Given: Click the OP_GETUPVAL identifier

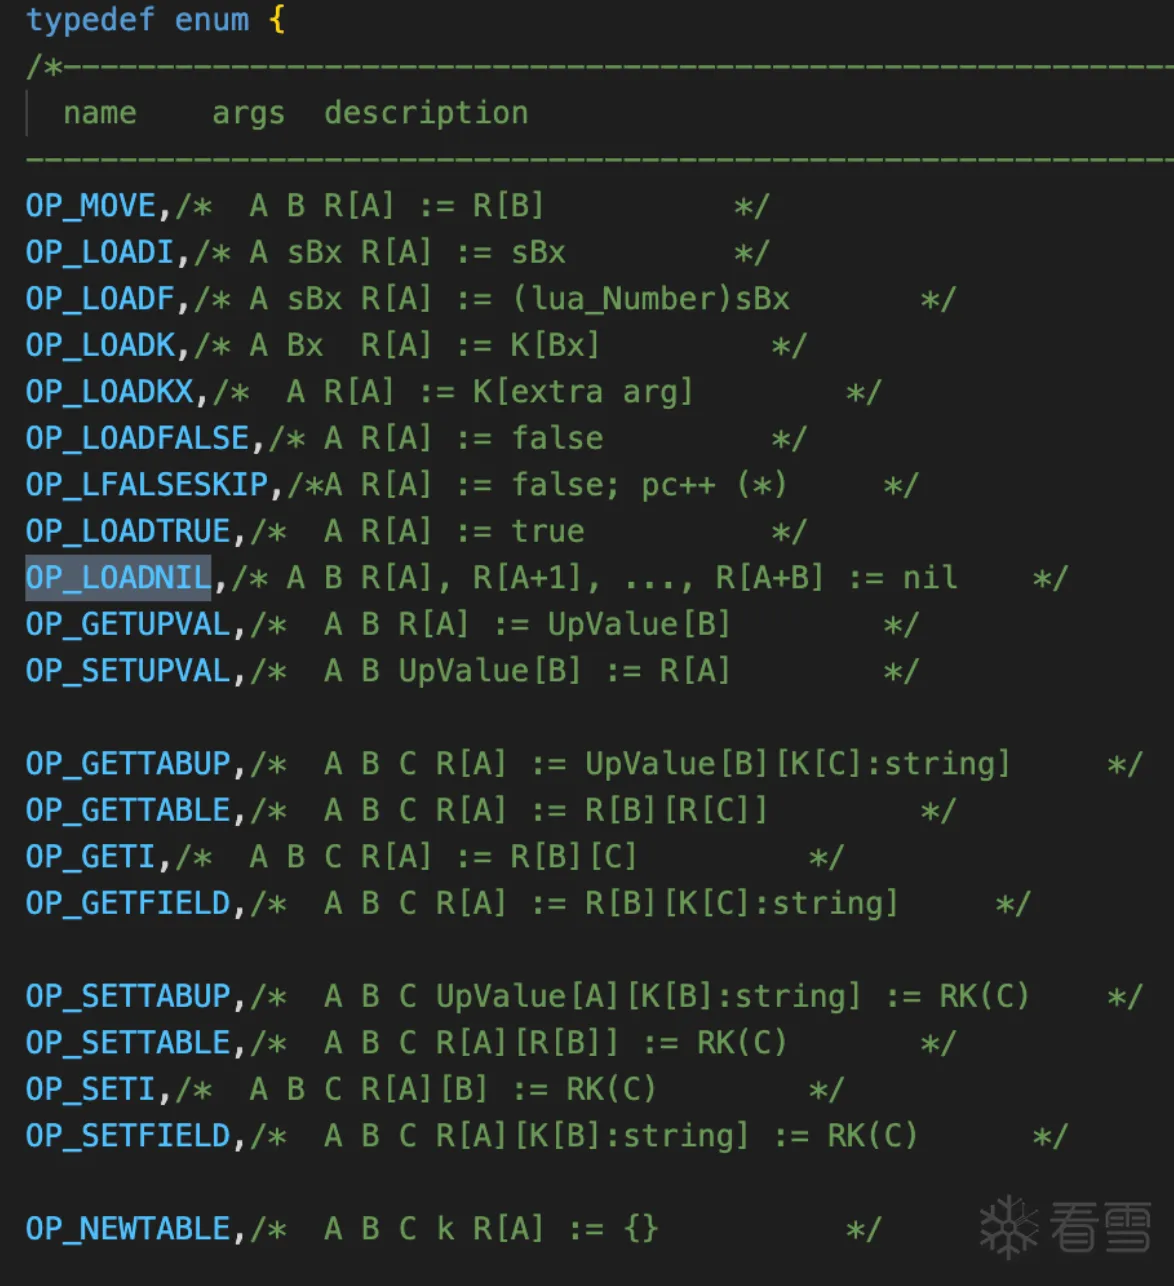Looking at the screenshot, I should pyautogui.click(x=128, y=624).
